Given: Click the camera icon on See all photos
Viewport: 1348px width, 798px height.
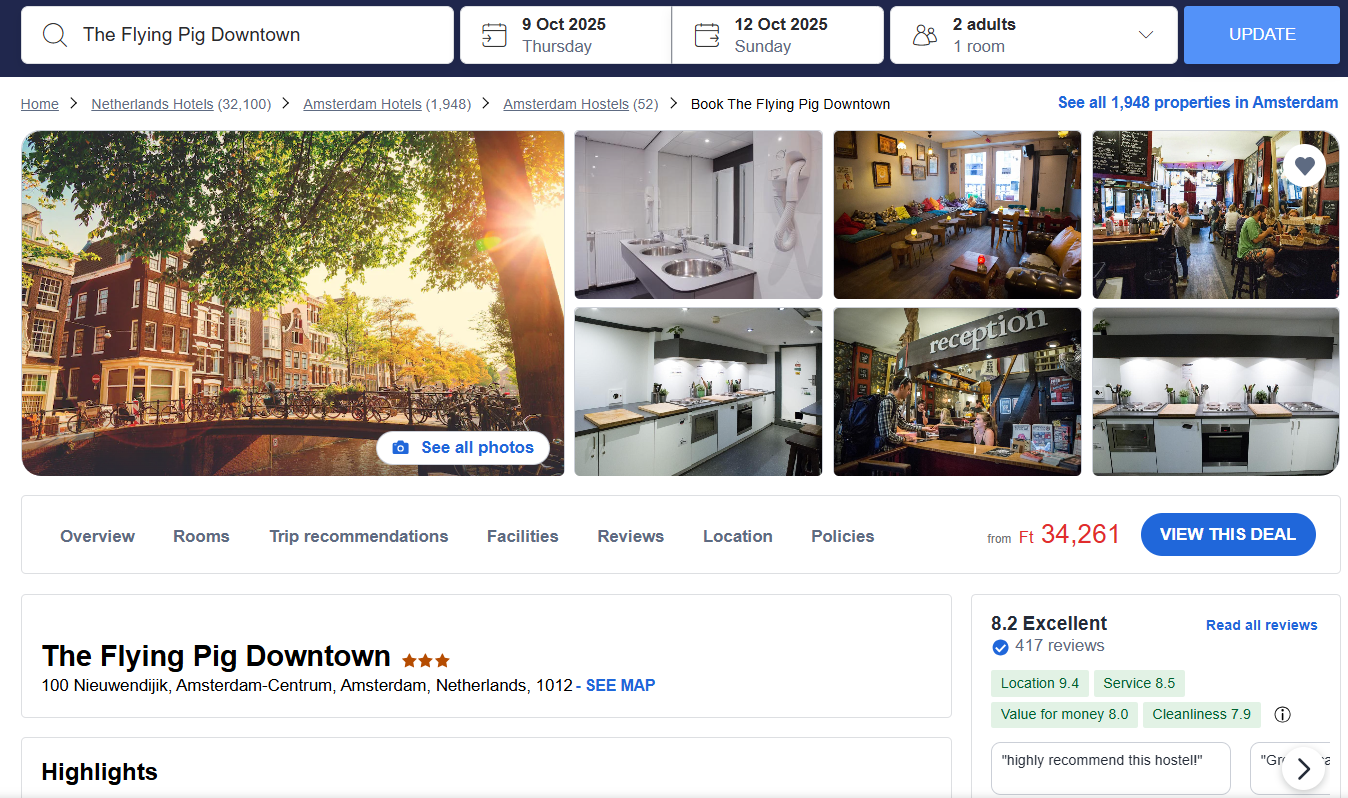Looking at the screenshot, I should click(x=401, y=448).
